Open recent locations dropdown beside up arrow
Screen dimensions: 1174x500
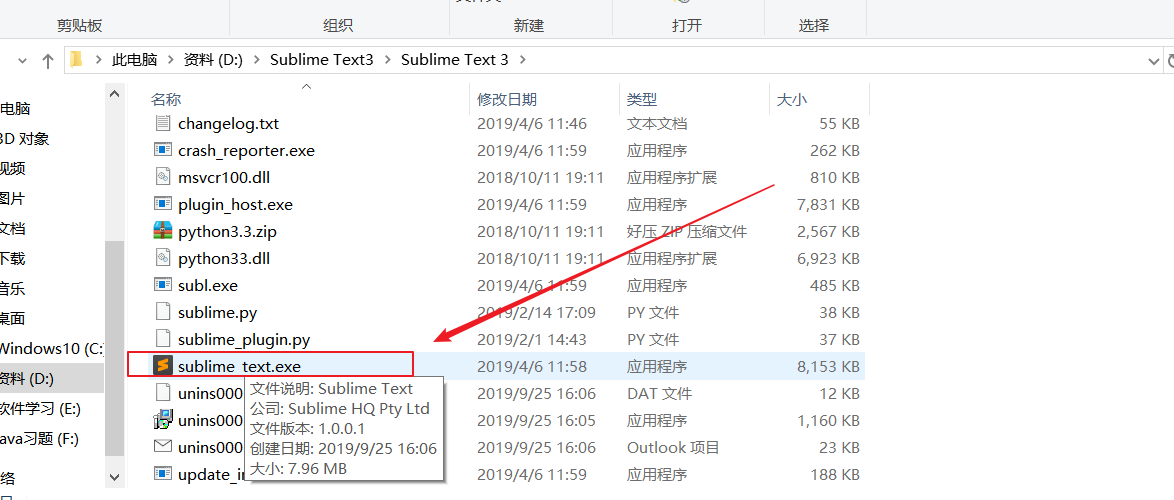(21, 60)
